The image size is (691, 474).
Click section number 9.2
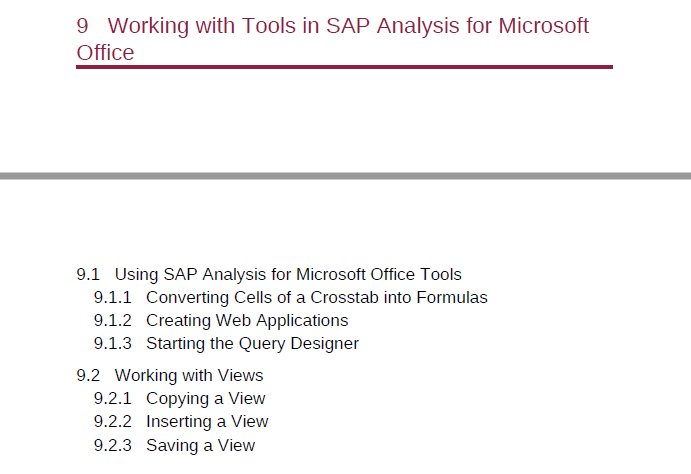point(88,375)
